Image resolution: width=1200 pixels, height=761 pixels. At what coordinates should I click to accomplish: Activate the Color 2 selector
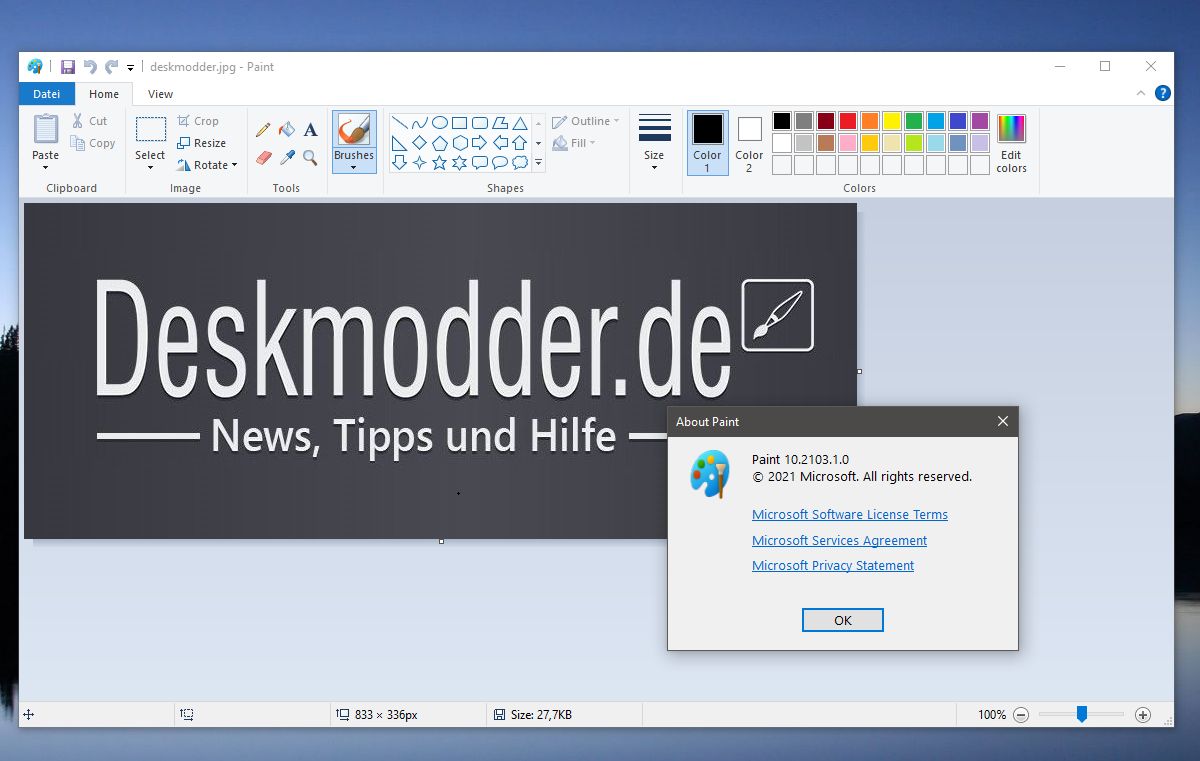749,143
